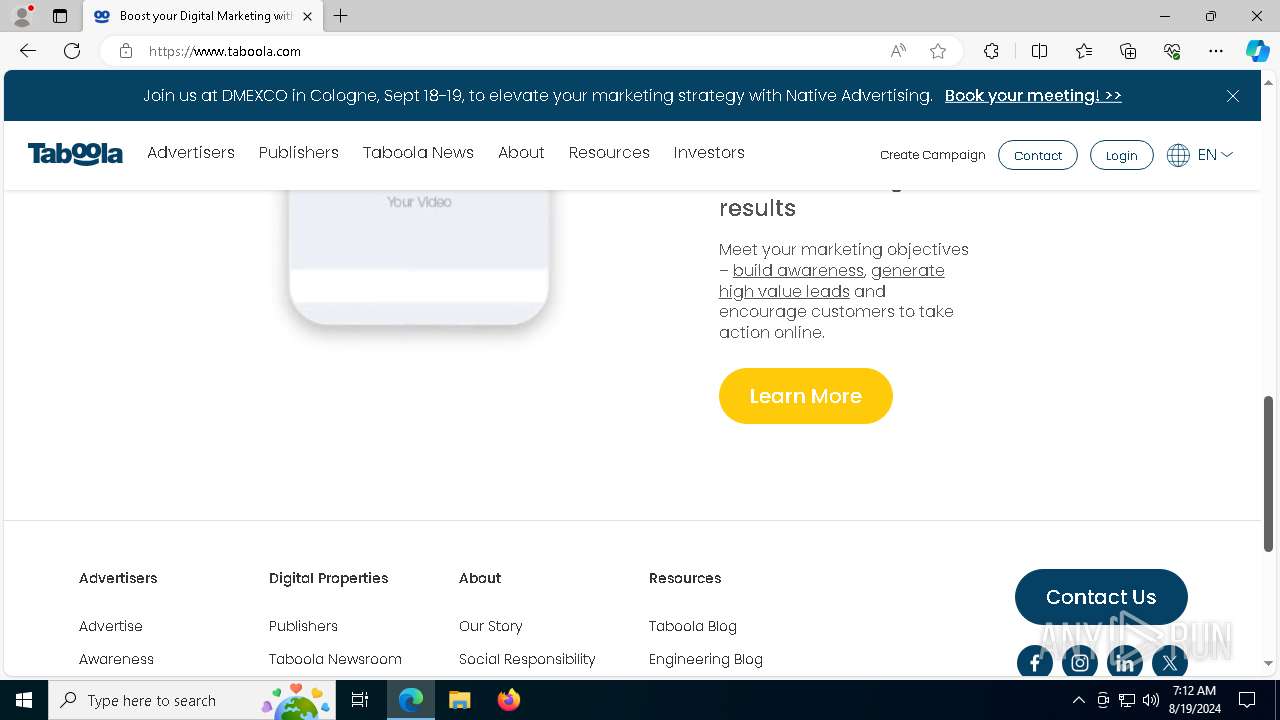Click the Login button
1280x720 pixels.
pos(1121,155)
